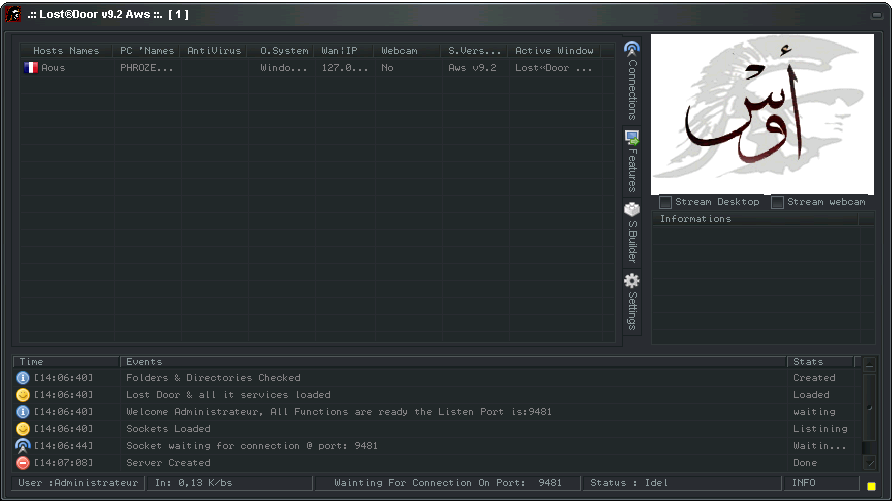Sort by the Hosts Names column header
The width and height of the screenshot is (892, 501).
click(x=66, y=51)
